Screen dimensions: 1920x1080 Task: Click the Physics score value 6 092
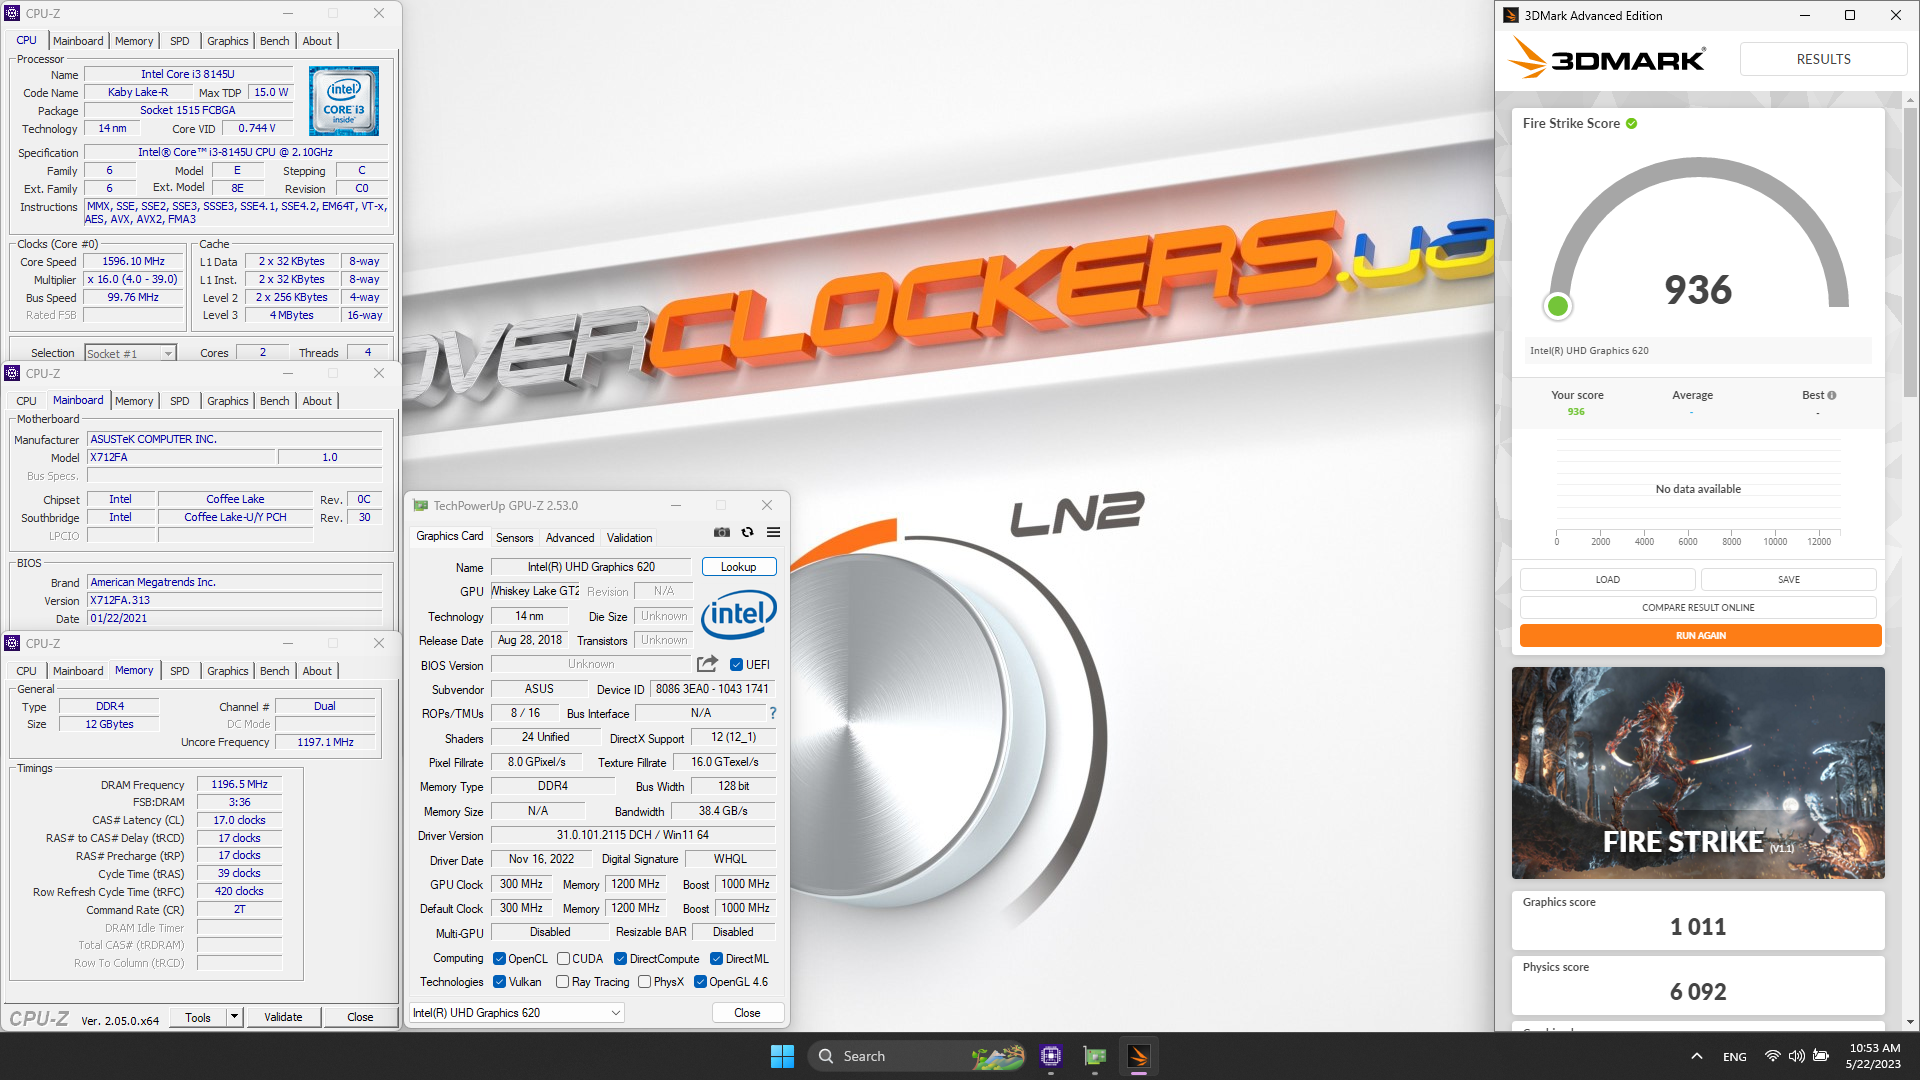click(x=1698, y=992)
